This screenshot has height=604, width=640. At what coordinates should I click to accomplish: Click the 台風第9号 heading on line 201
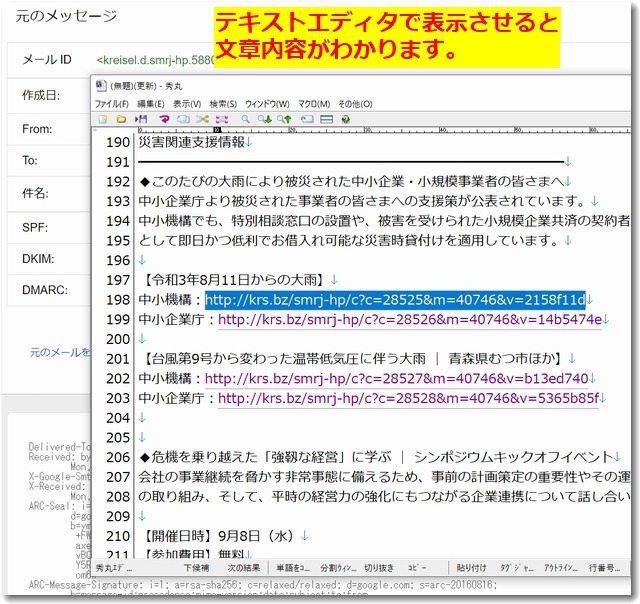click(351, 359)
